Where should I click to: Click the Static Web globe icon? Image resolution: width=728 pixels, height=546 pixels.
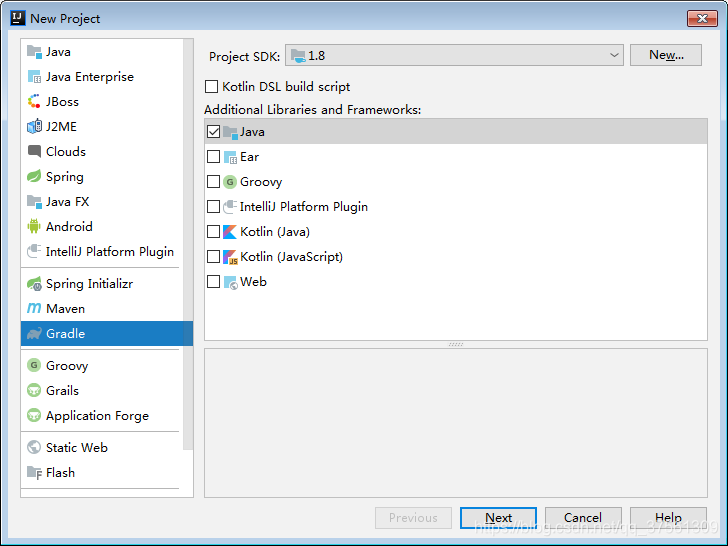[34, 447]
